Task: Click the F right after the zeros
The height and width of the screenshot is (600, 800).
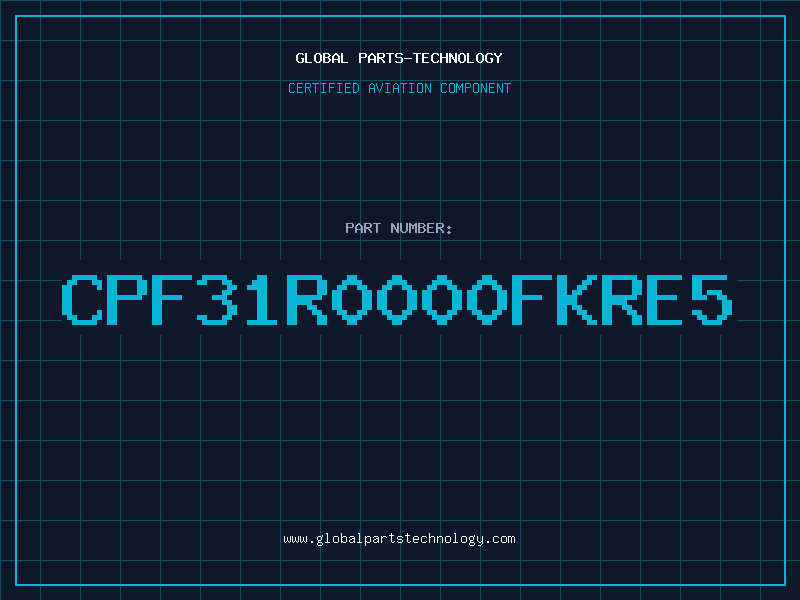Action: point(532,299)
